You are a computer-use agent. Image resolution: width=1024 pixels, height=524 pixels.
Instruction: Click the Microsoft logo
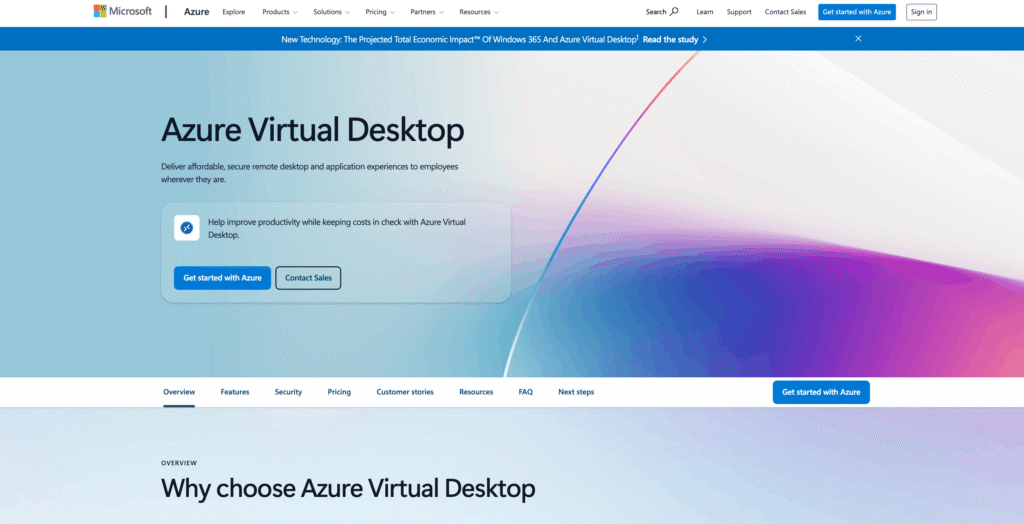(x=122, y=12)
